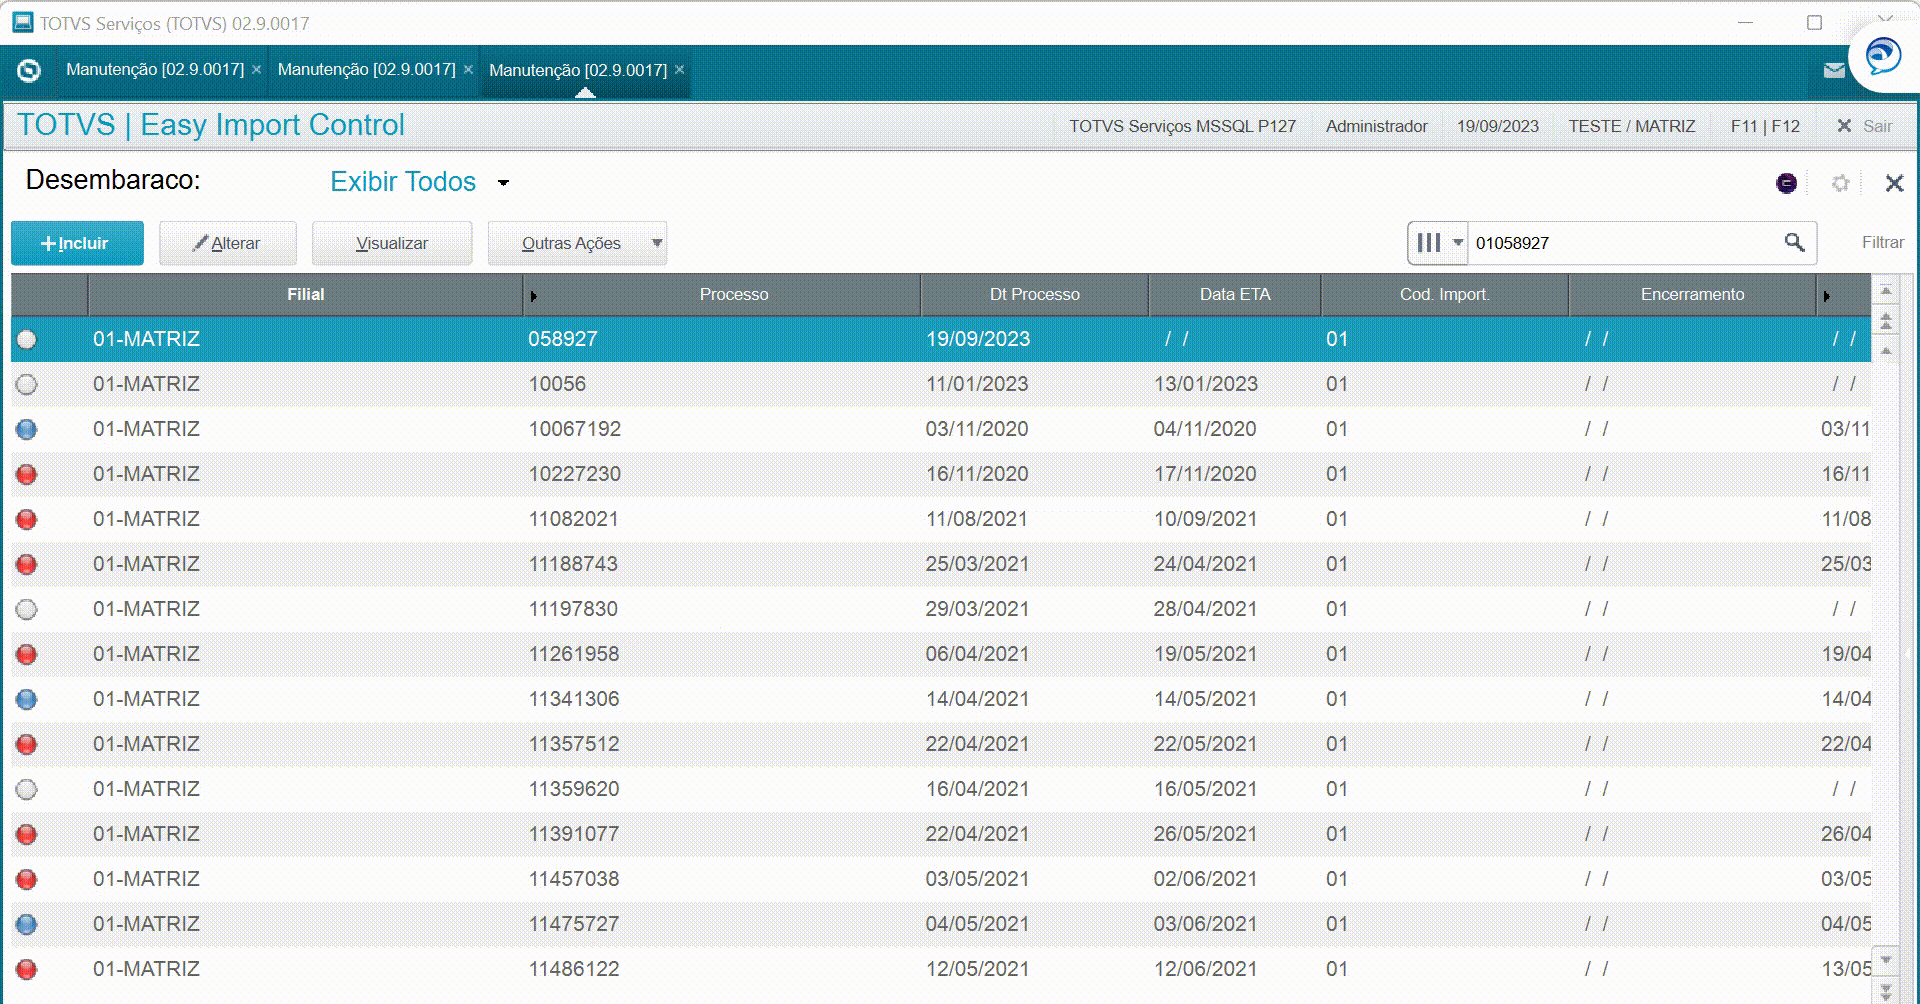The image size is (1920, 1004).
Task: Open the Outras Ações dropdown arrow
Action: 657,243
